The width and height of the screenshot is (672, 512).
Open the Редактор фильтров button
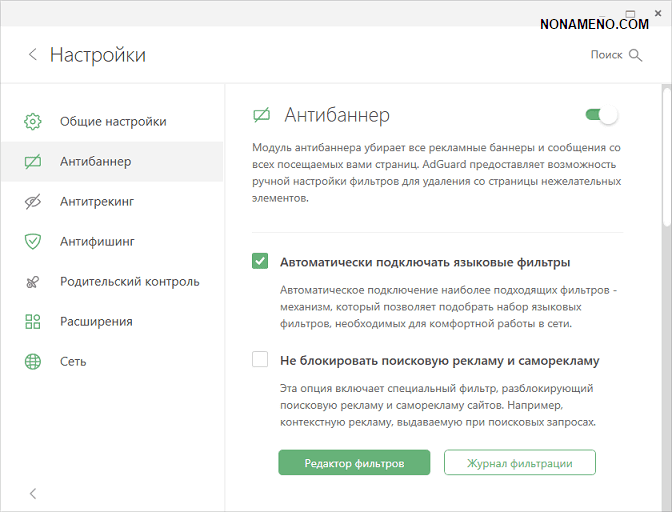pos(354,463)
